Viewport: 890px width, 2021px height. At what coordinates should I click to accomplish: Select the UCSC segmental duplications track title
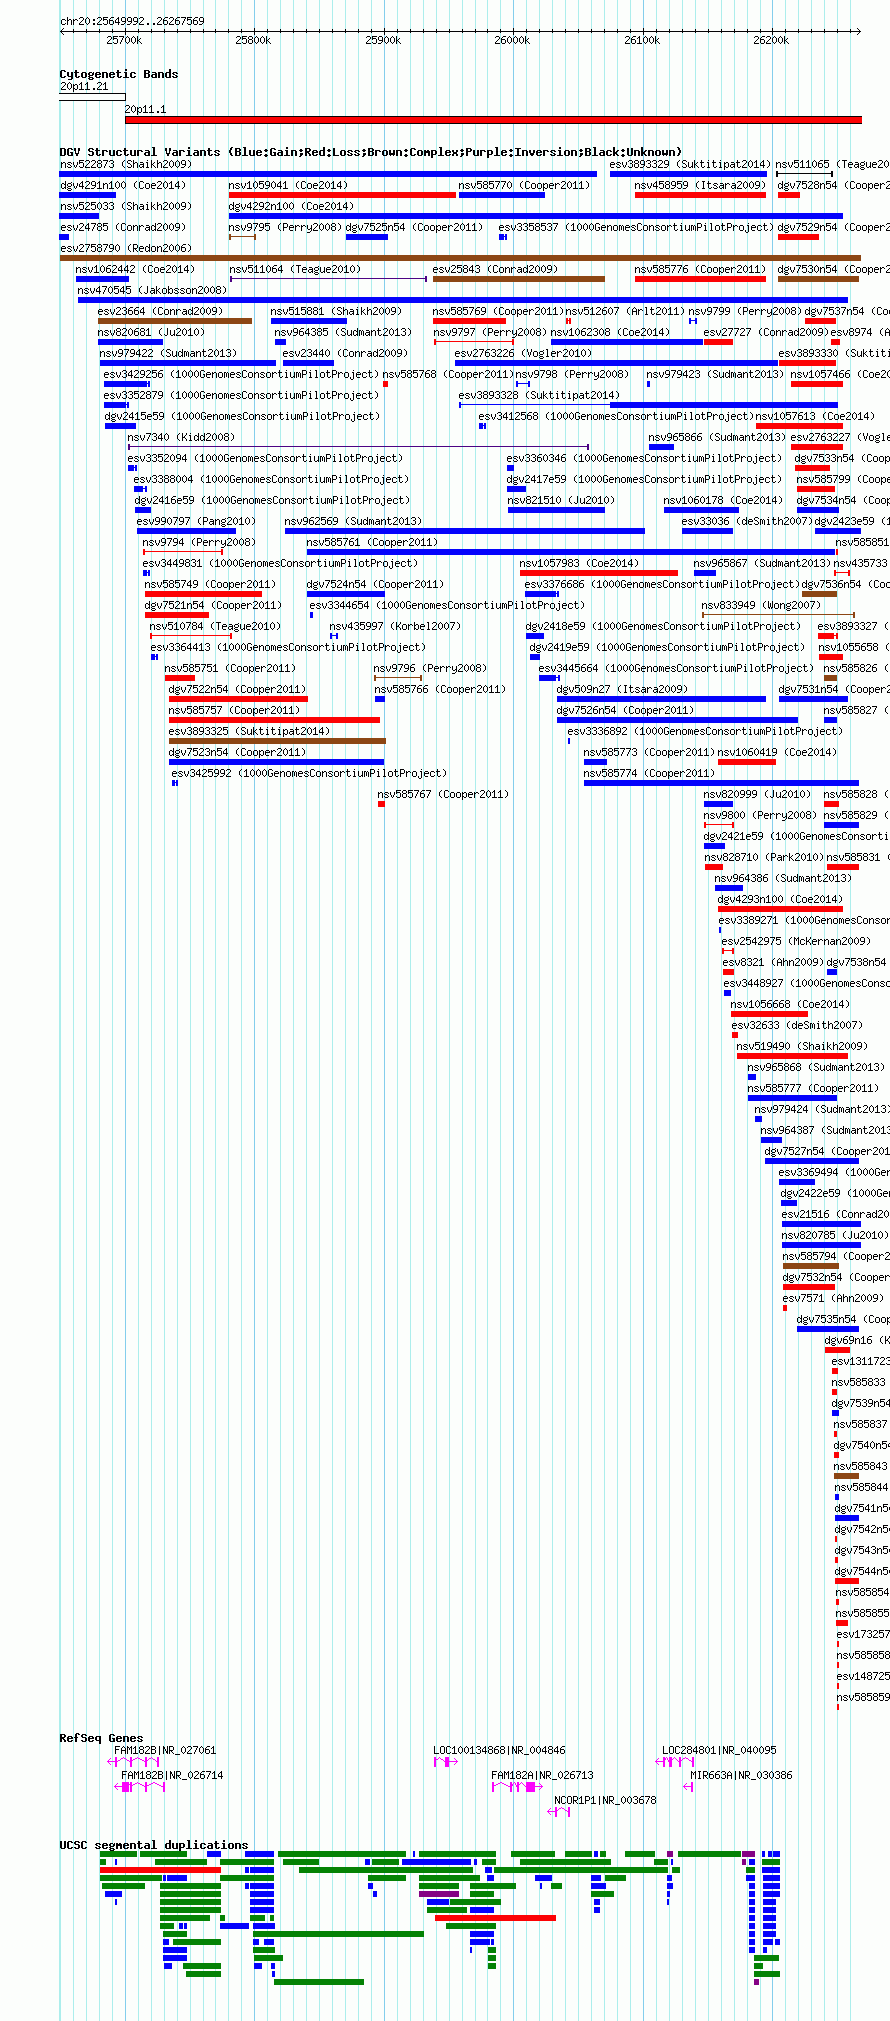coord(154,1845)
